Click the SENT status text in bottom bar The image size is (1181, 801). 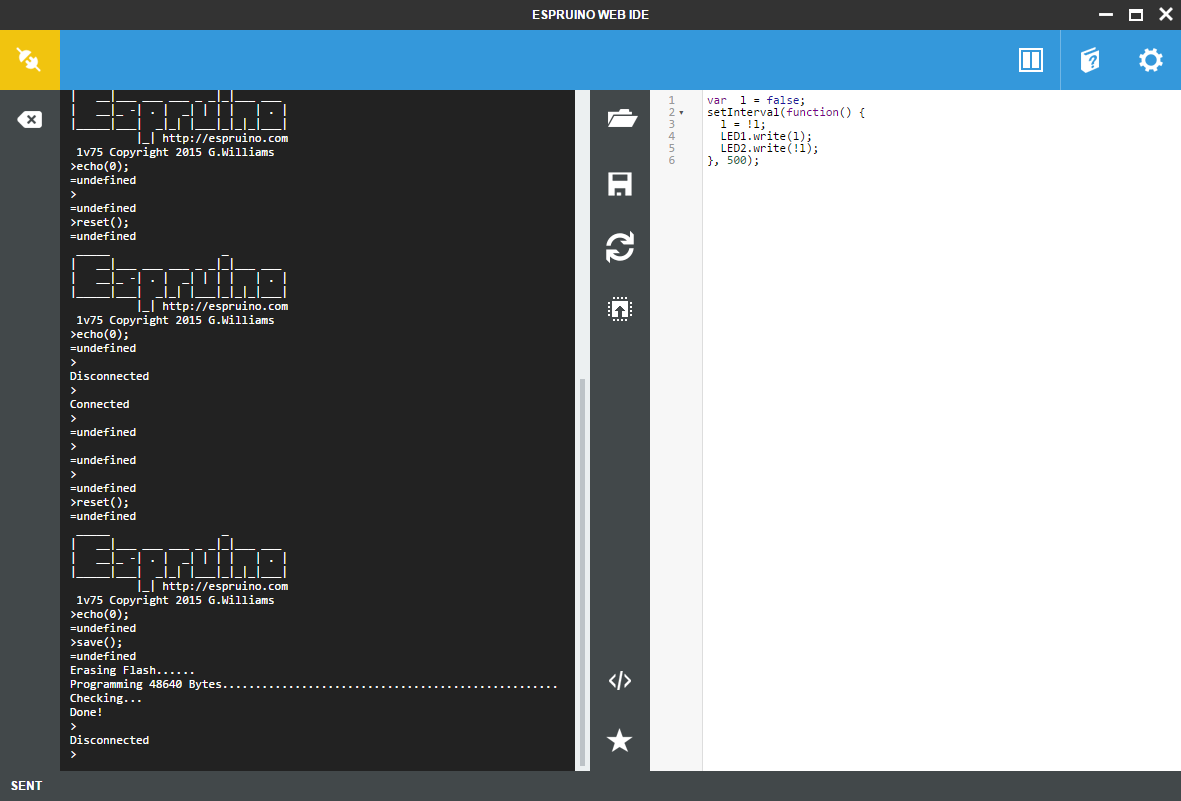(x=27, y=786)
